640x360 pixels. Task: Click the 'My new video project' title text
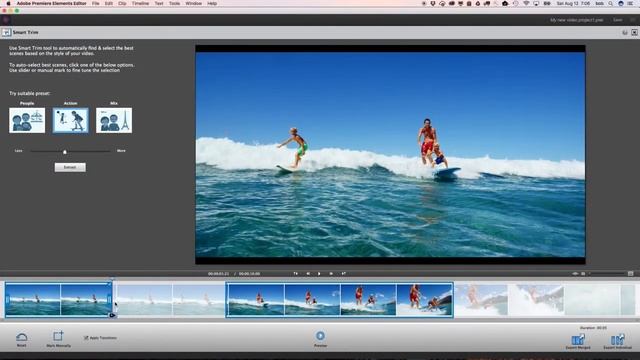(x=576, y=20)
